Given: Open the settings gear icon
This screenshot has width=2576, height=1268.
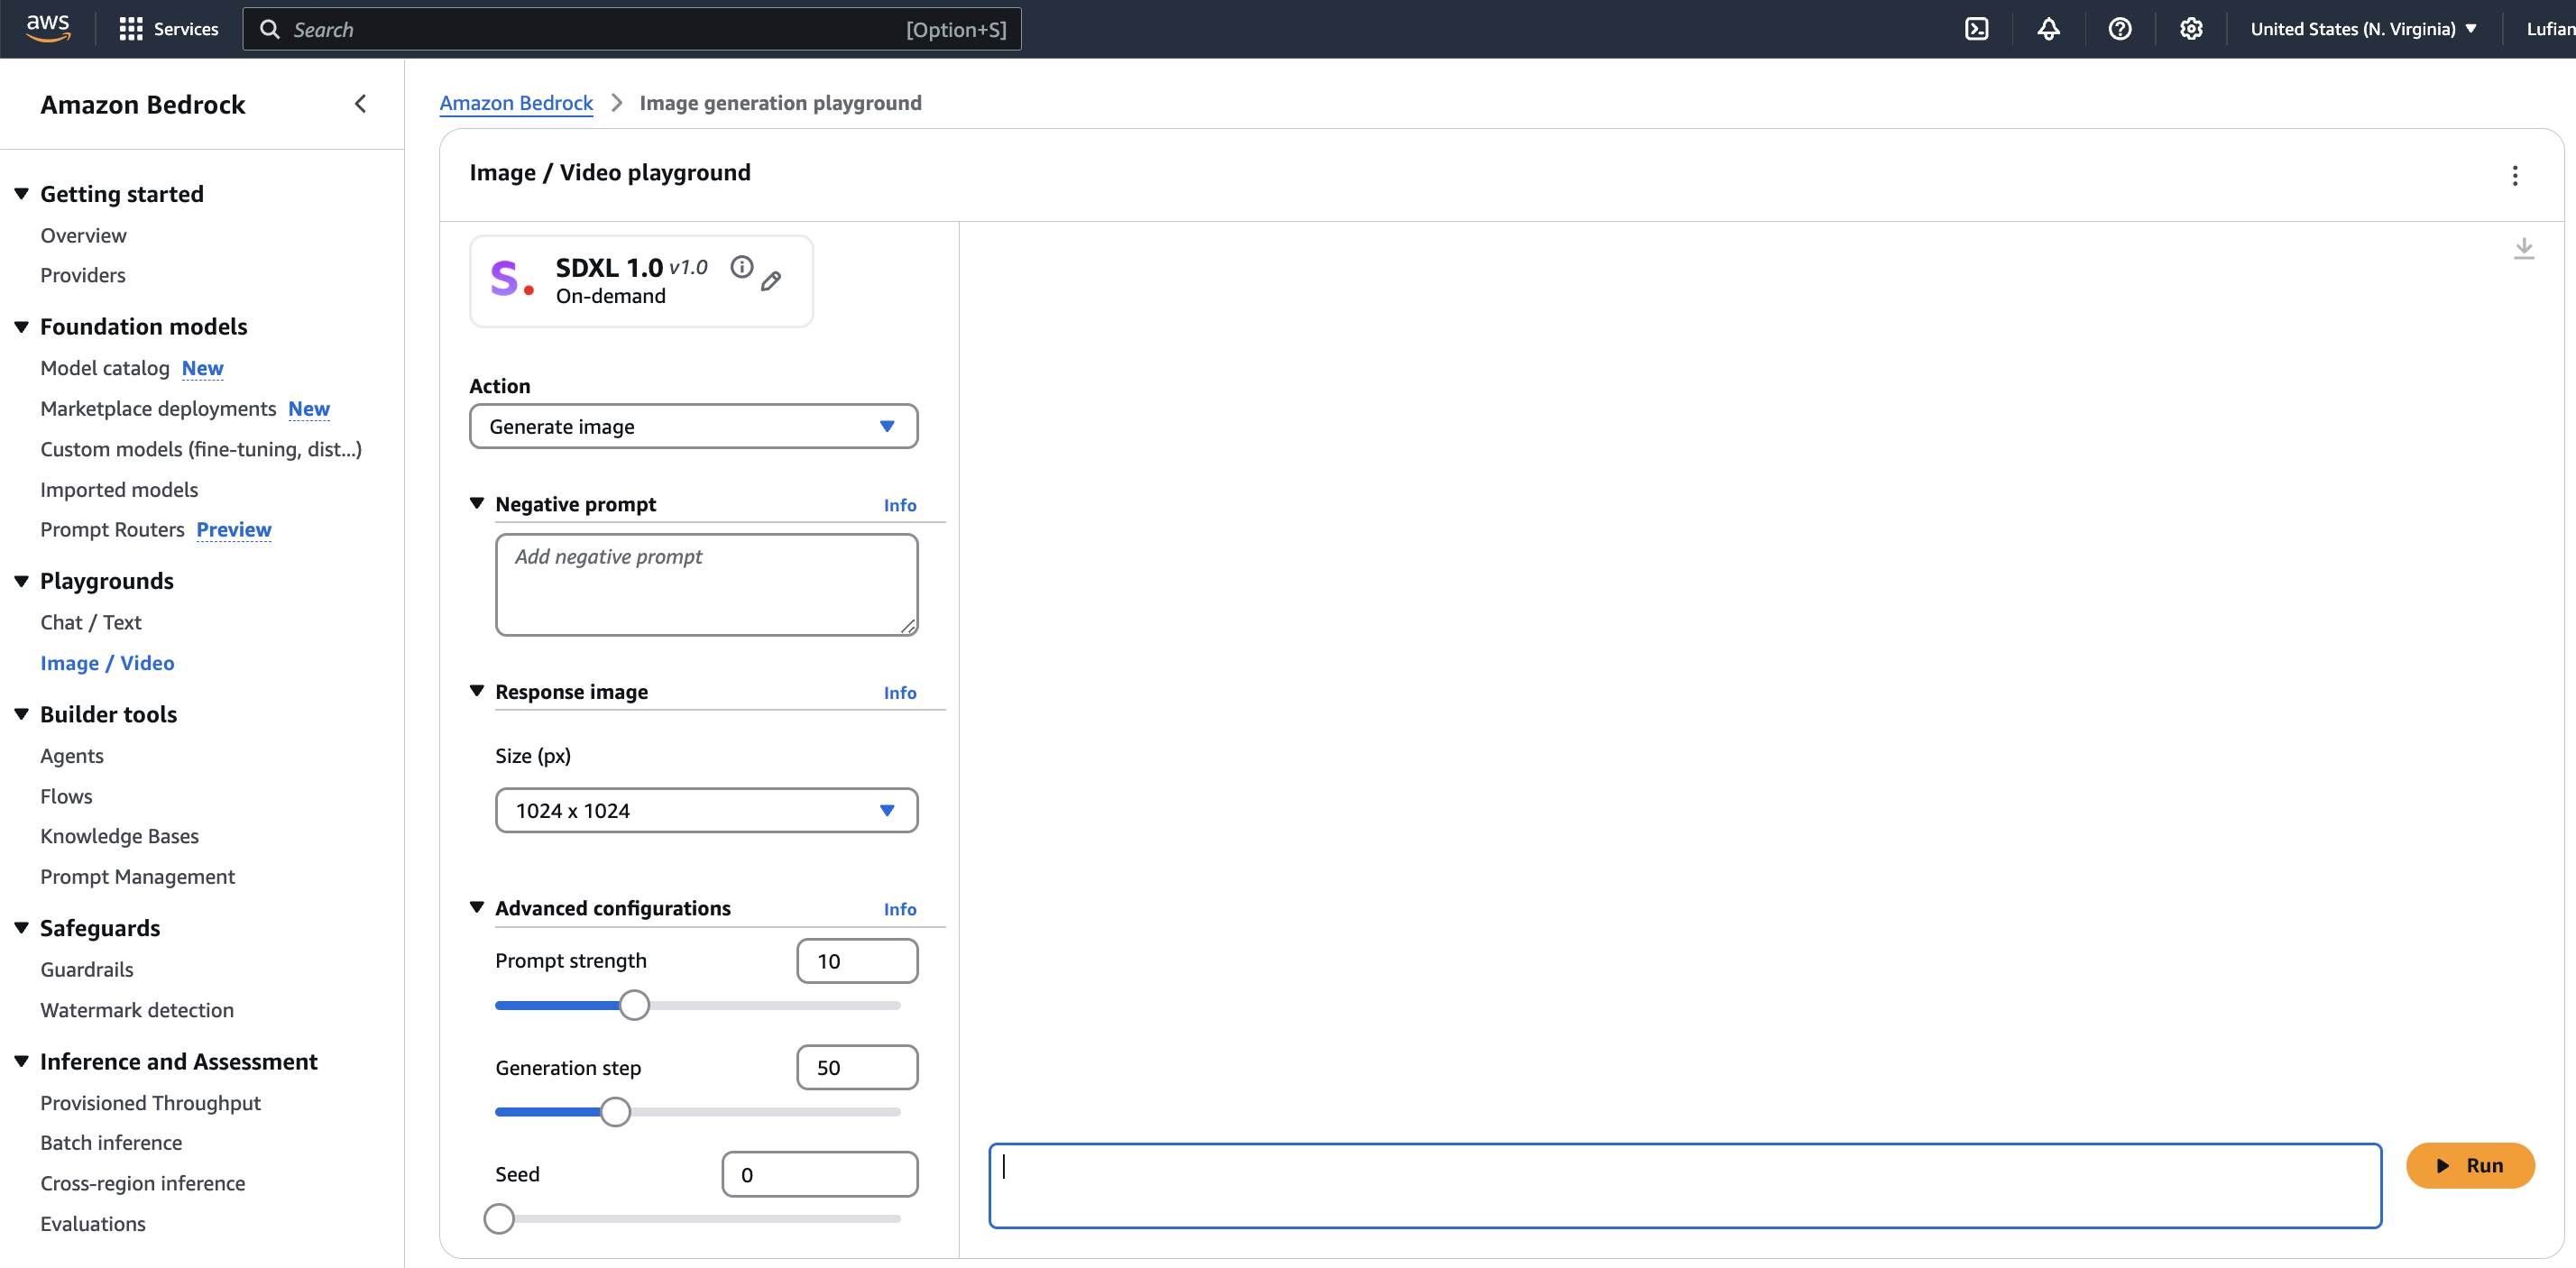Looking at the screenshot, I should 2190,29.
